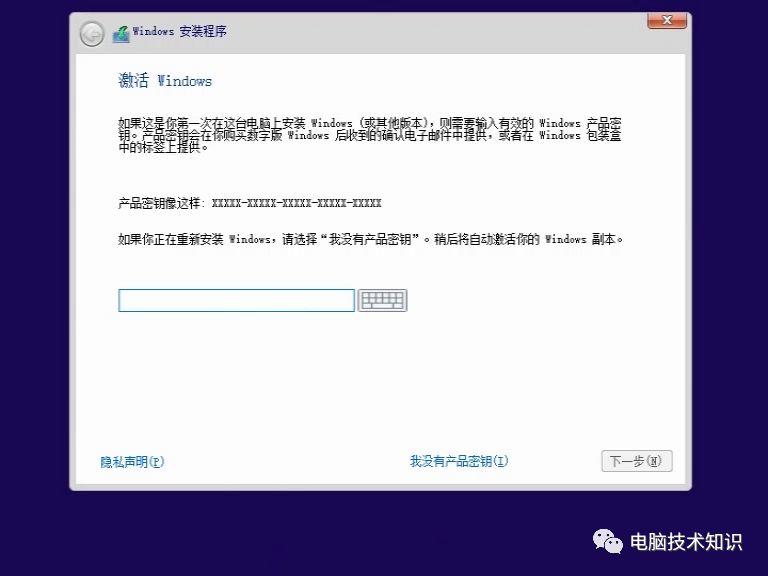
Task: Click the sample key XXXXX-XXXXX-XXXXX-XXXXX-XXXXX text
Action: [x=296, y=203]
